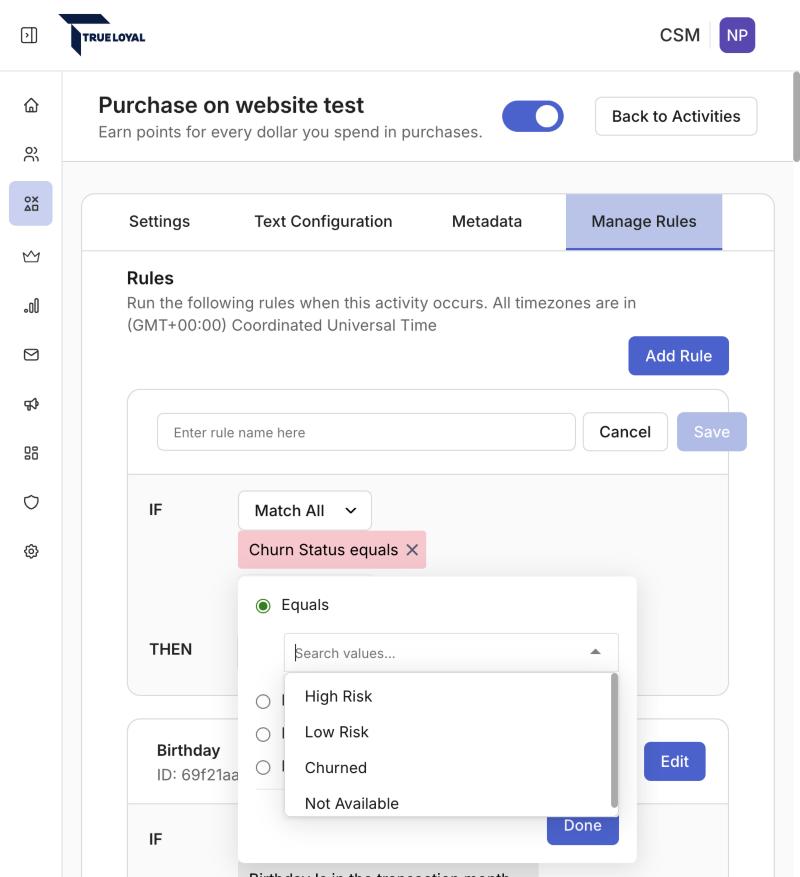Open the TrueLoyal logo home link

click(102, 35)
